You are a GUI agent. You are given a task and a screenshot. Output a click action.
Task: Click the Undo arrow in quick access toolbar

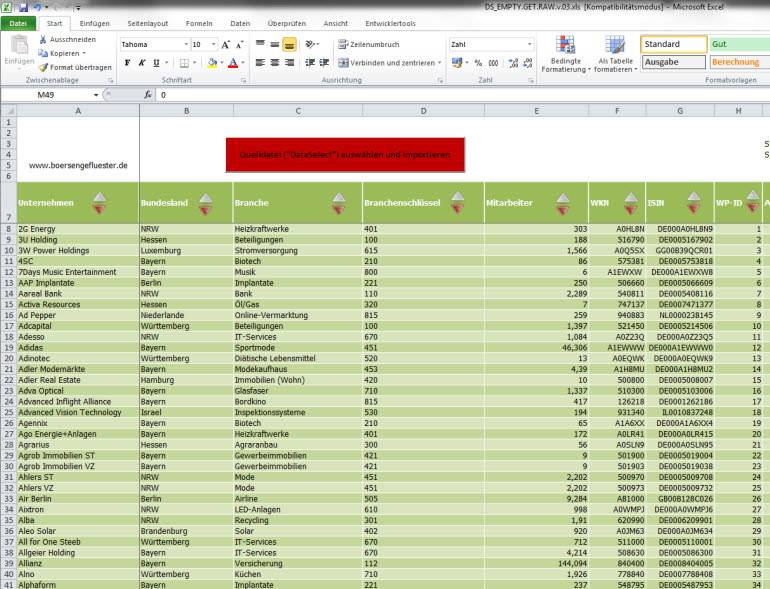click(x=37, y=7)
